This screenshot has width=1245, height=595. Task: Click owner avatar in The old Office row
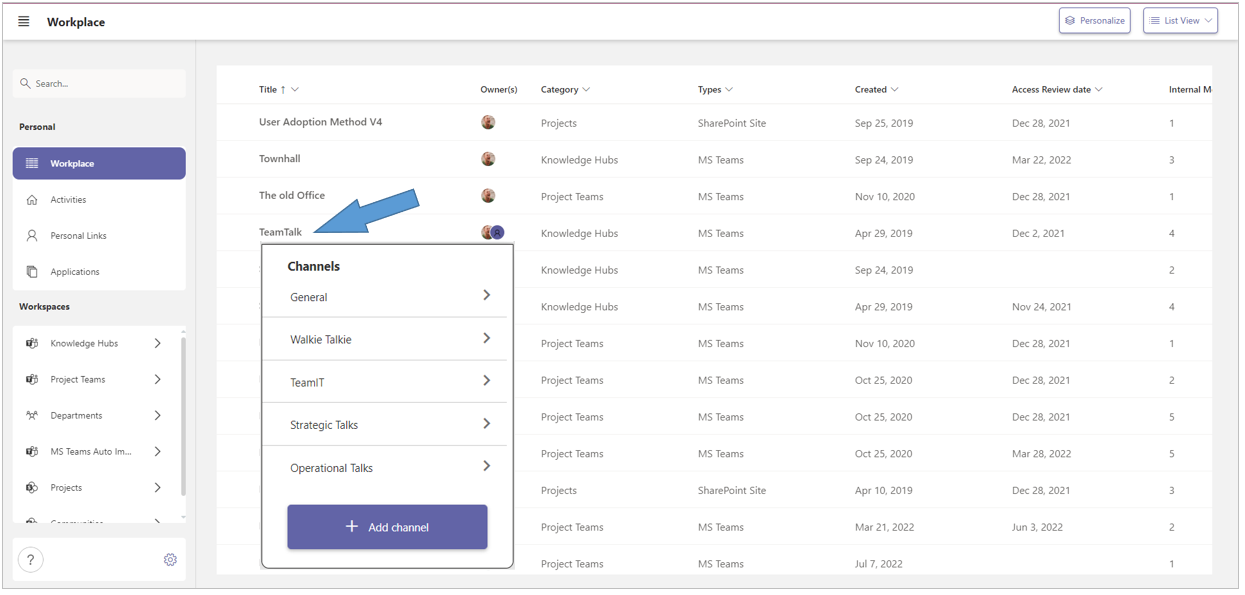point(488,196)
